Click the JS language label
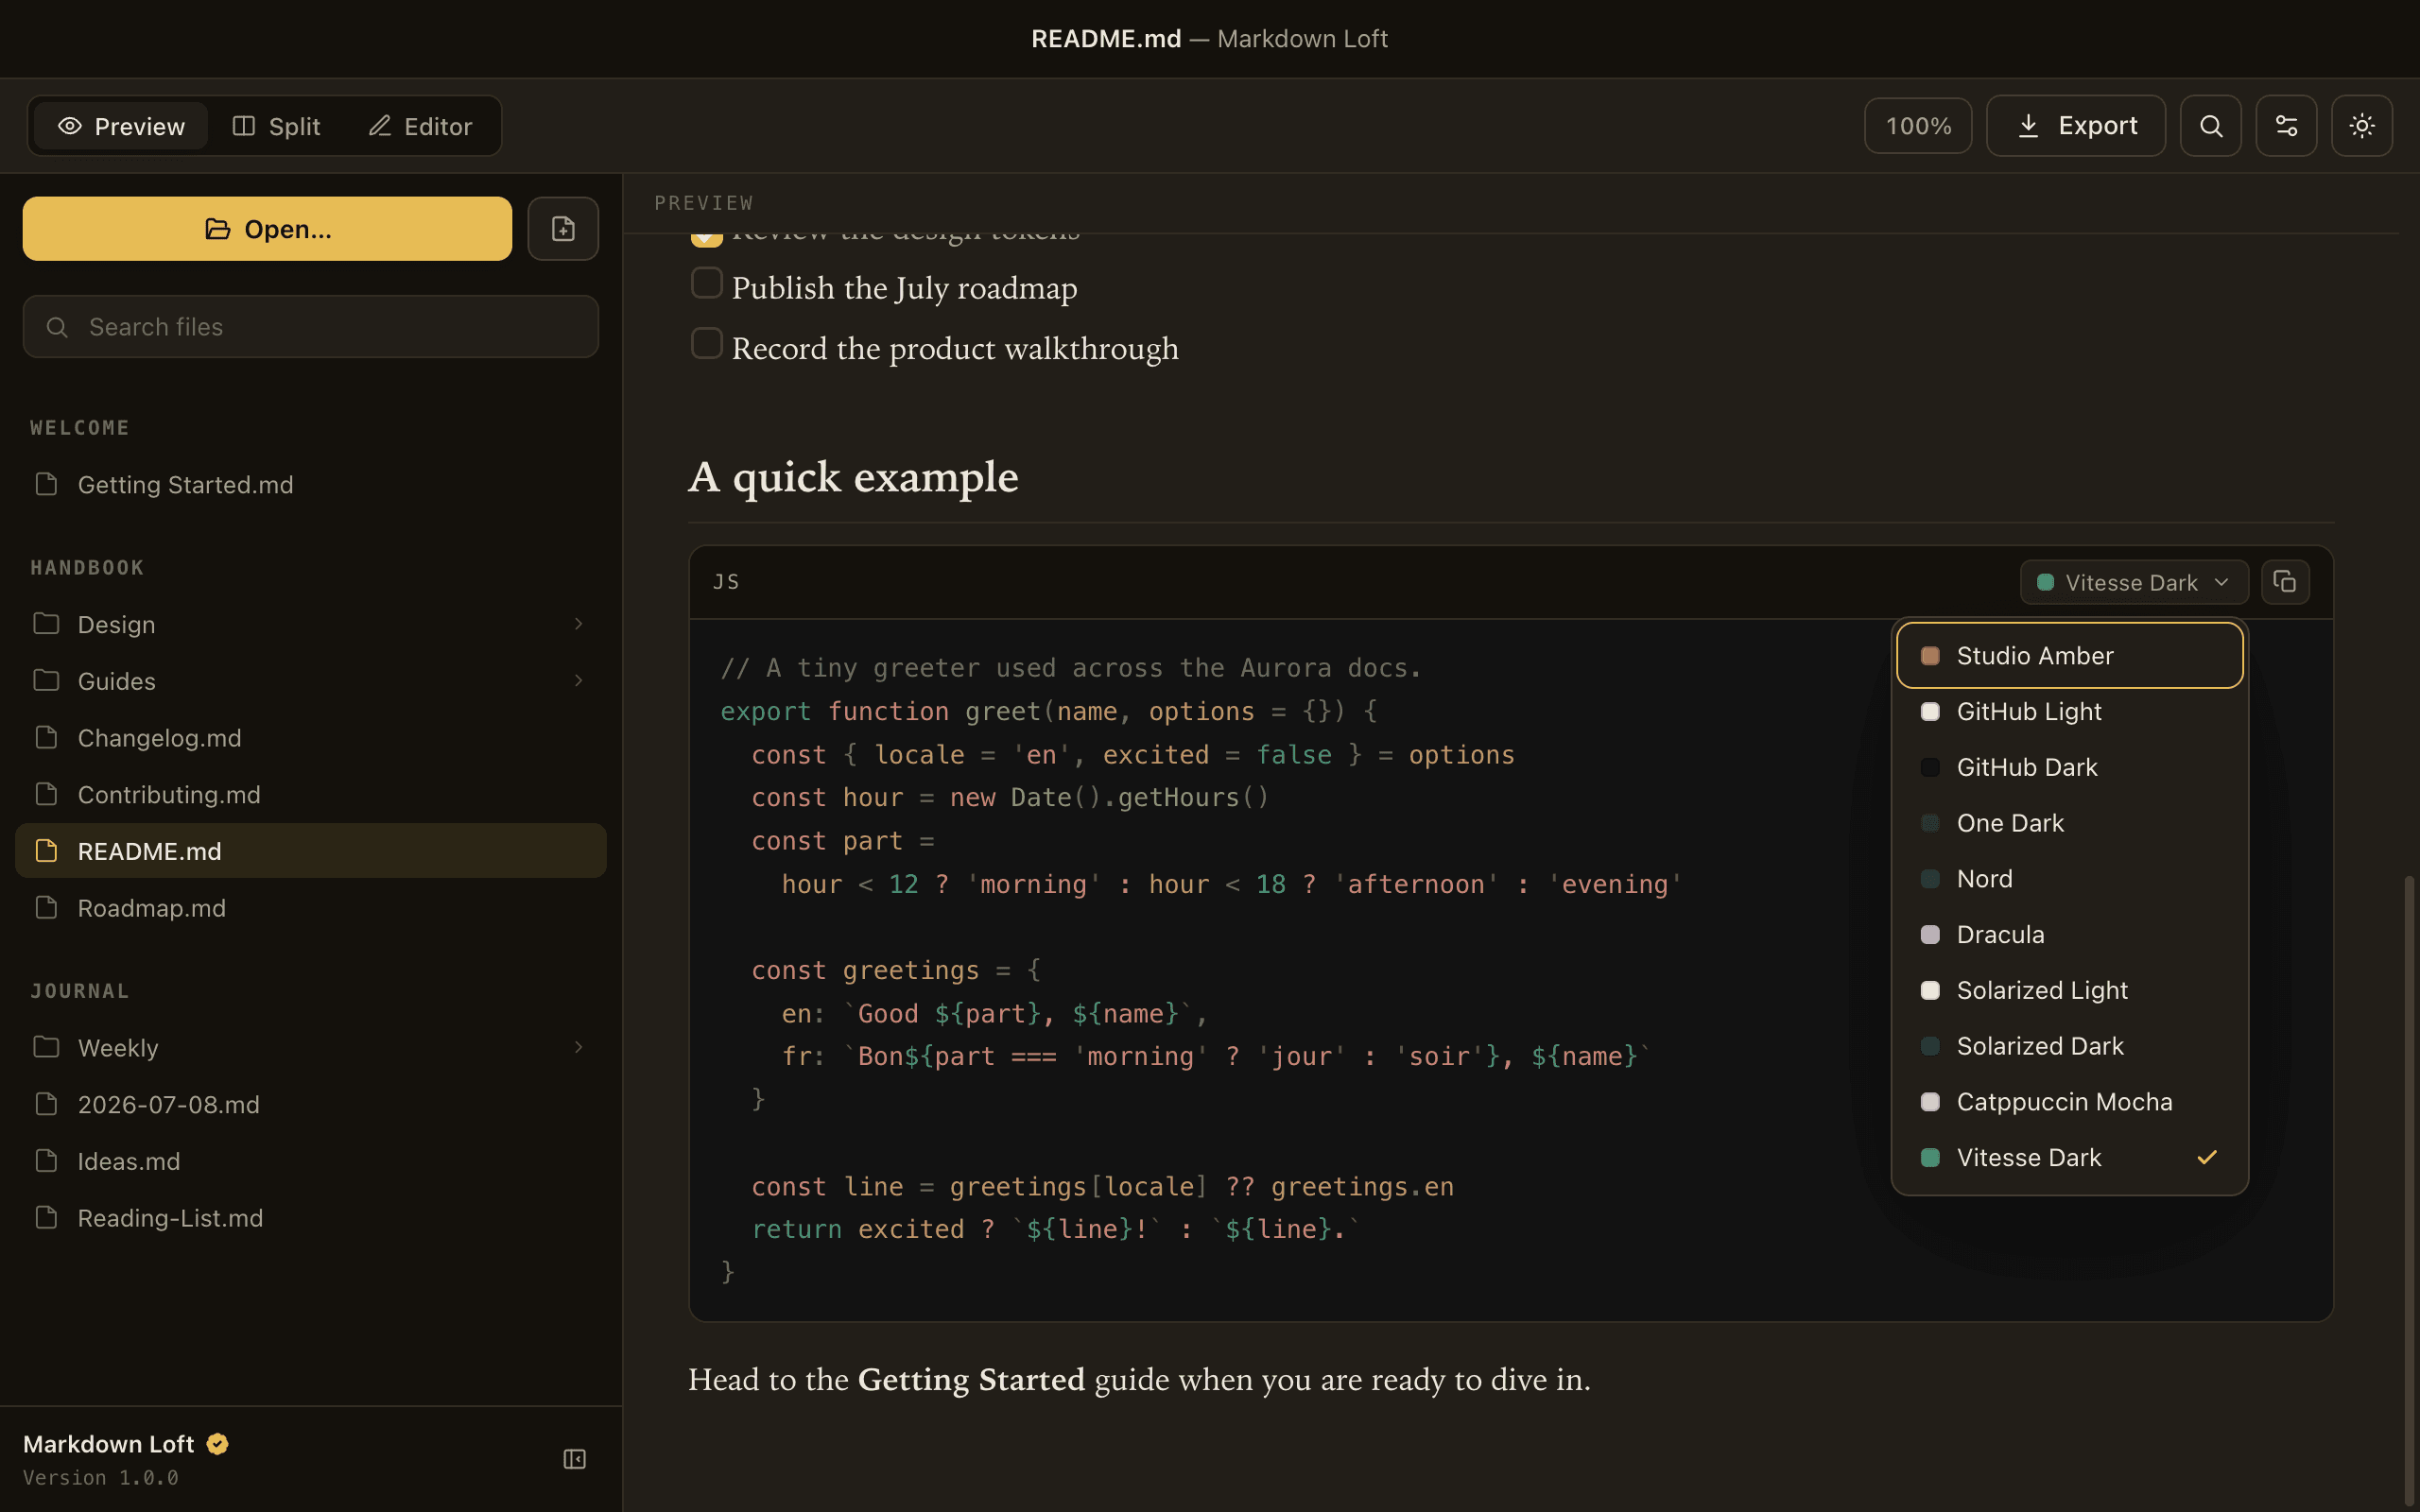Image resolution: width=2420 pixels, height=1512 pixels. click(726, 582)
